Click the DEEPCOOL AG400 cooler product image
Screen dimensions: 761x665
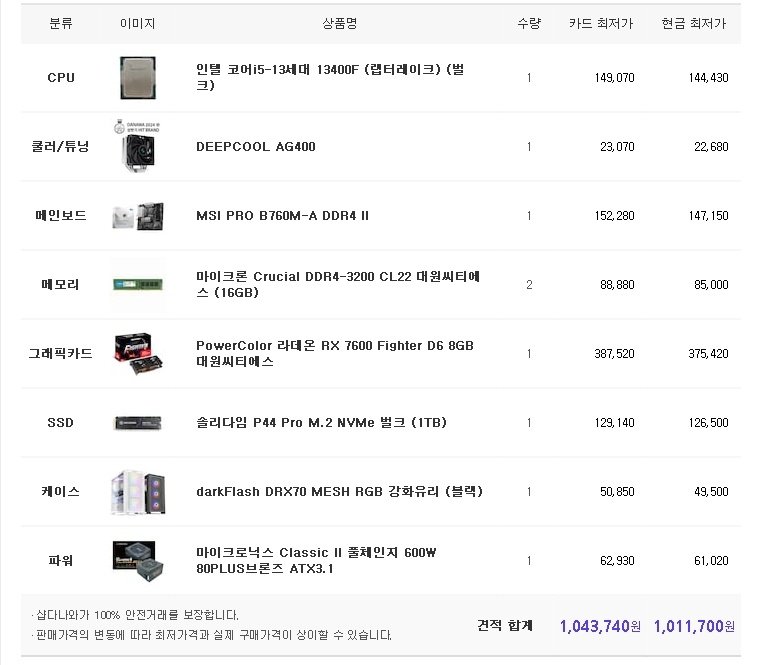tap(138, 146)
